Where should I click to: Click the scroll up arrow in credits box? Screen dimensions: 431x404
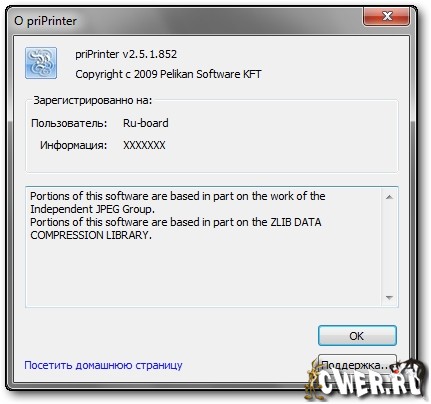point(389,197)
